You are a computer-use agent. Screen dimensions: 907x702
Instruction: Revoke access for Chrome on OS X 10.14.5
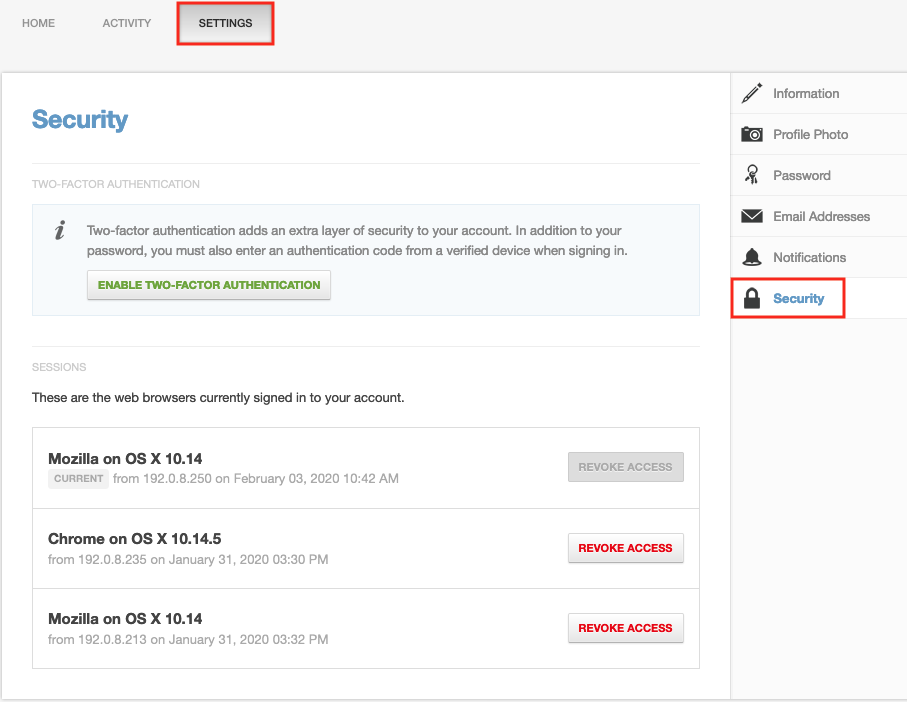tap(625, 548)
